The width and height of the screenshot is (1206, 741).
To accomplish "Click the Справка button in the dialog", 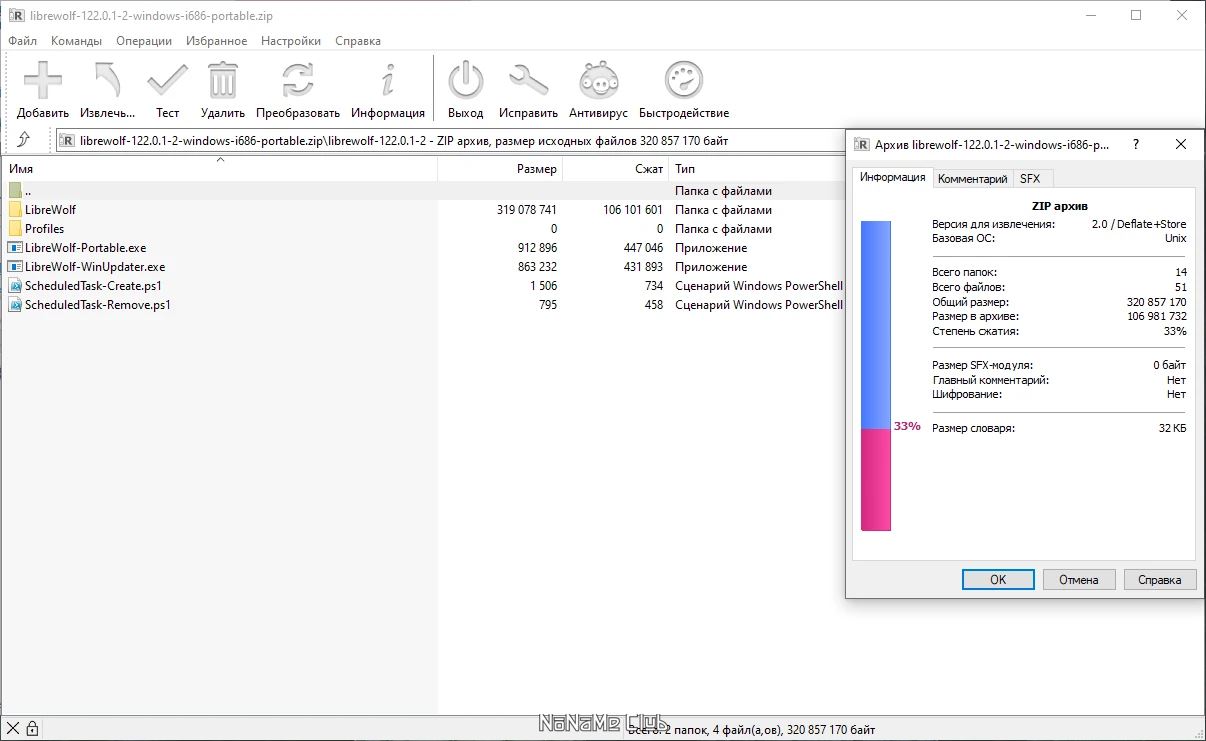I will coord(1160,579).
